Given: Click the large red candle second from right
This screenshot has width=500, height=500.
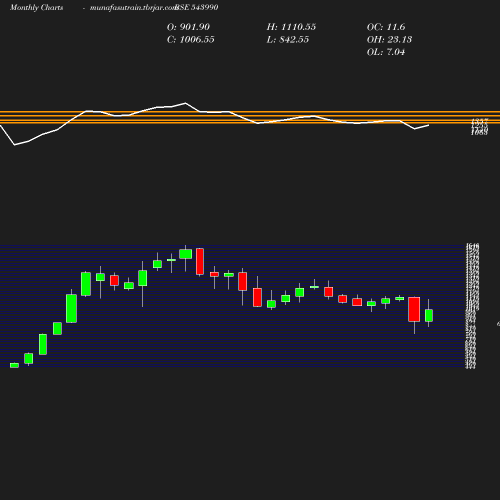Looking at the screenshot, I should [x=414, y=309].
